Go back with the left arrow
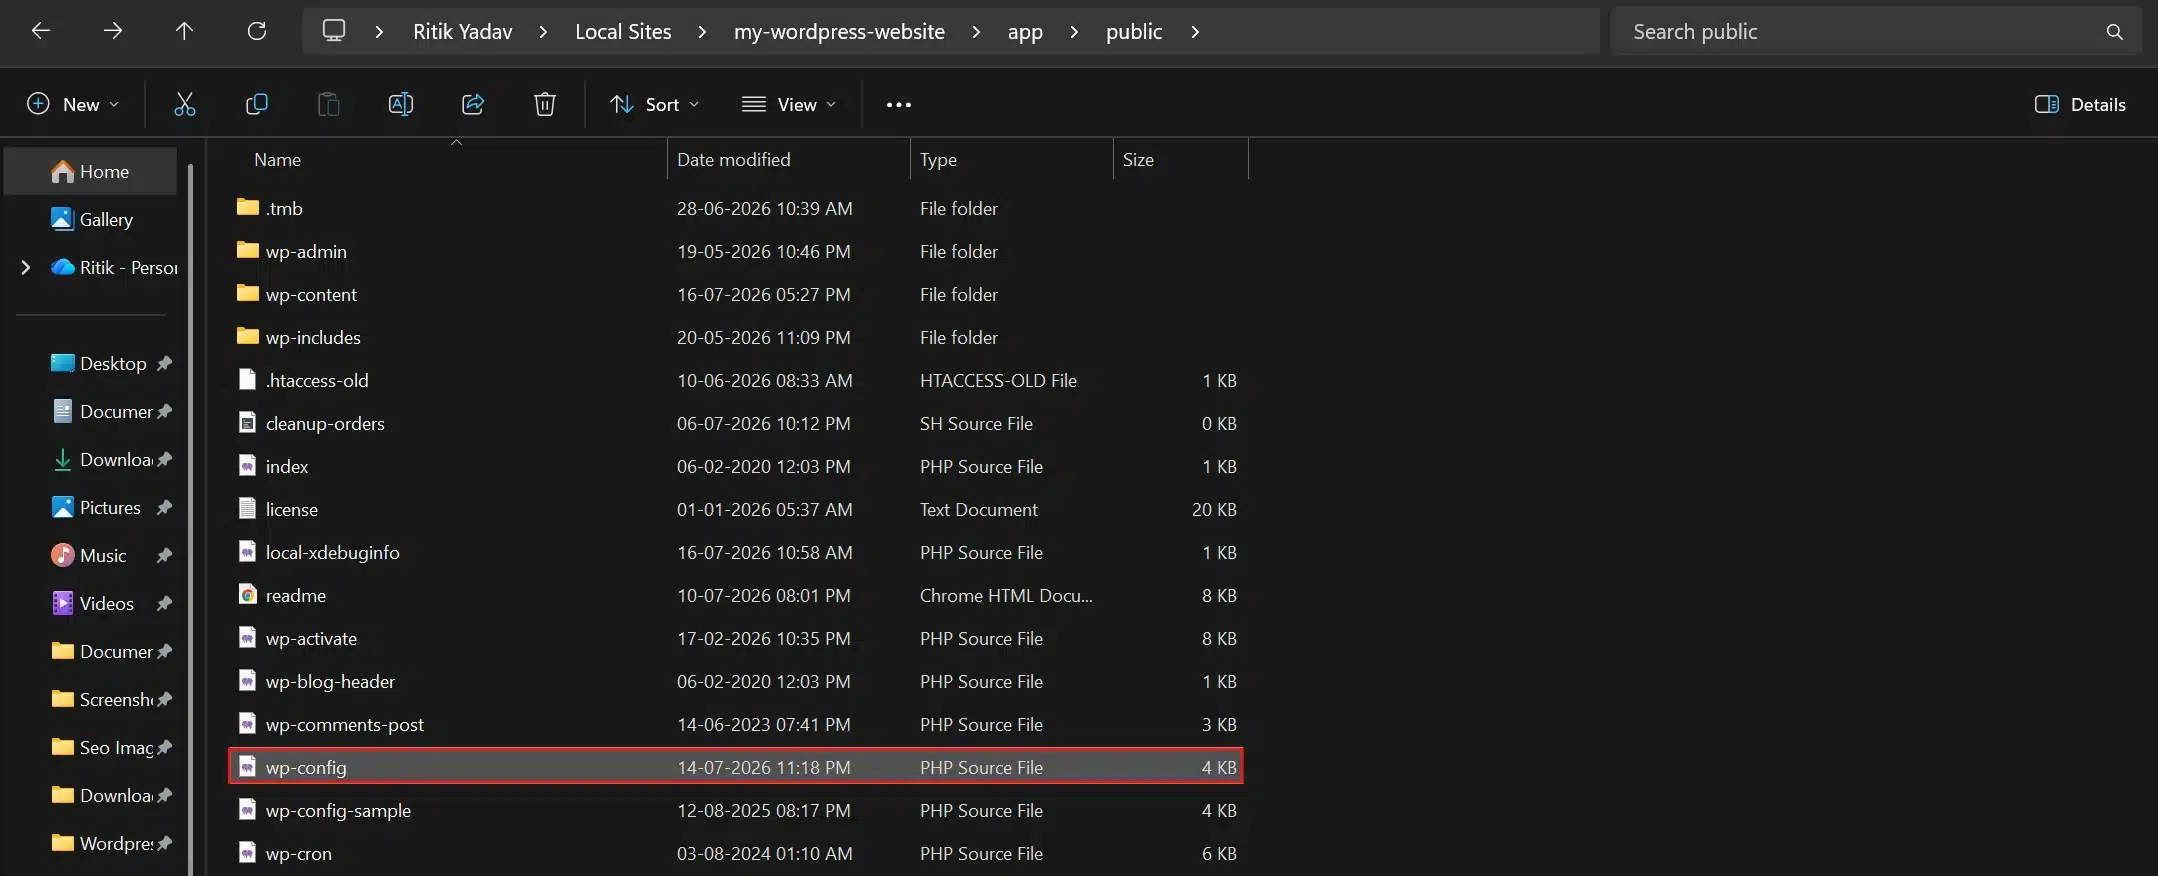2158x876 pixels. point(41,31)
